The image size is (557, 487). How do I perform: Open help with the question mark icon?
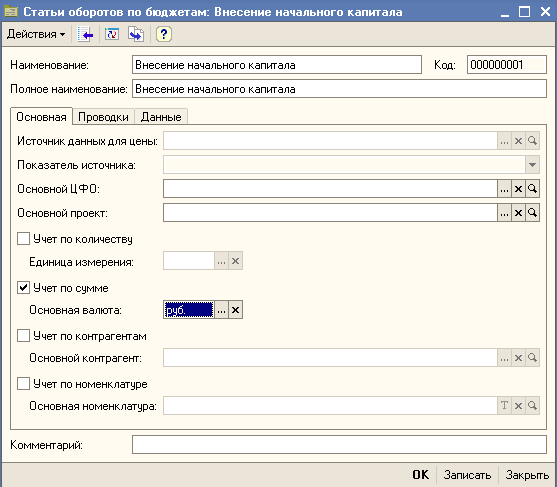163,34
